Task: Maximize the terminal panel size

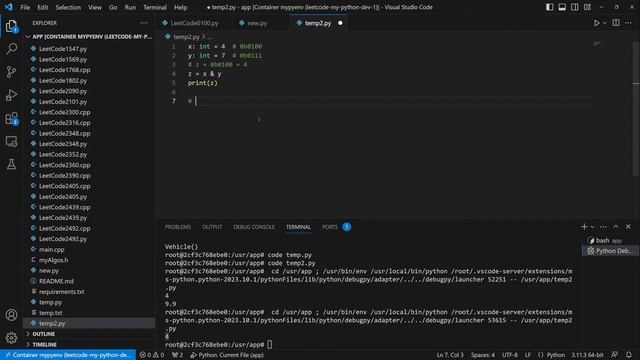Action: tap(616, 227)
